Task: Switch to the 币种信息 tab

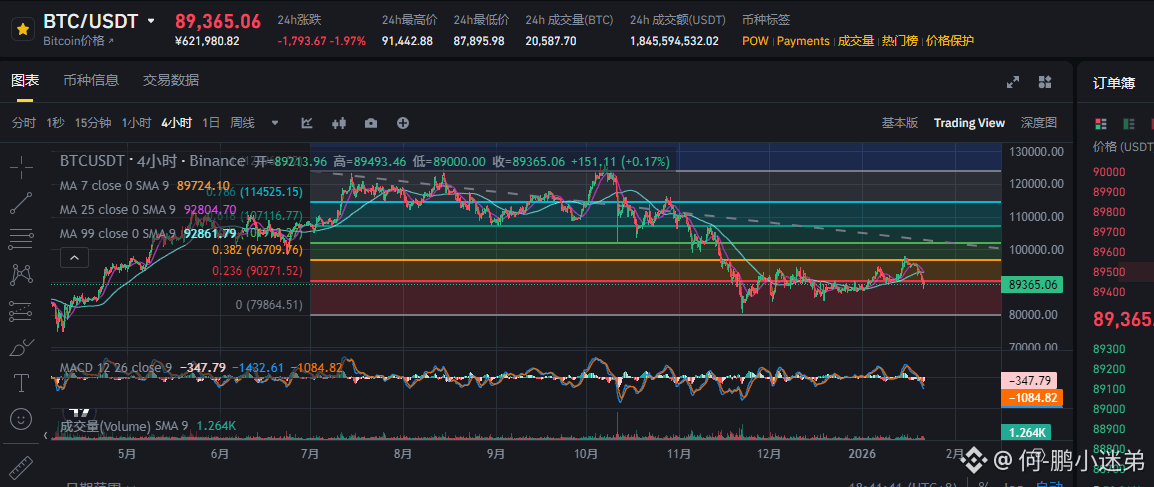Action: [x=91, y=80]
